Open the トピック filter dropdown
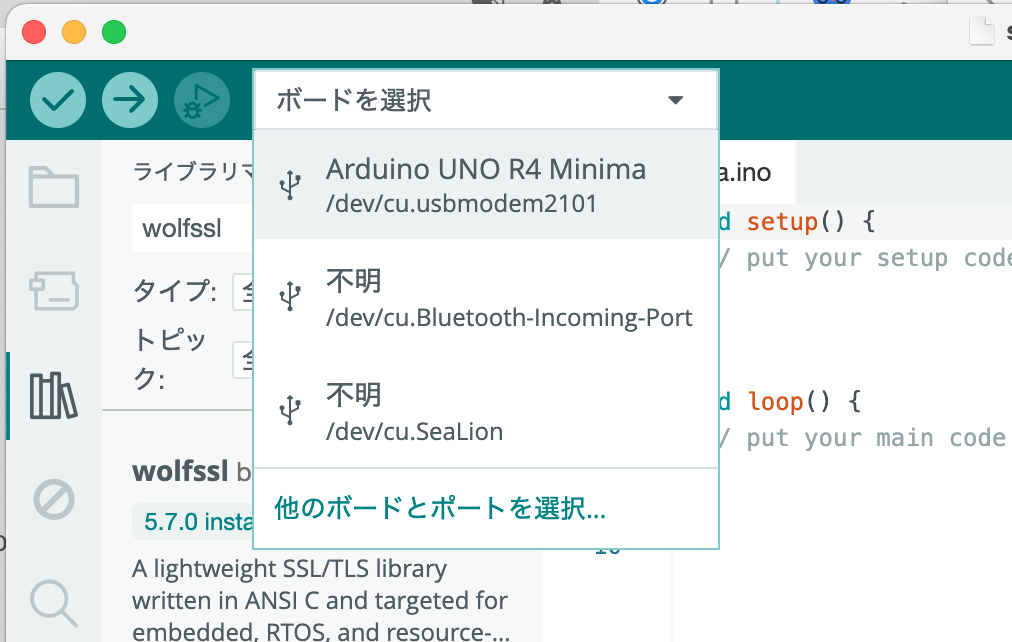The width and height of the screenshot is (1012, 642). pyautogui.click(x=243, y=360)
